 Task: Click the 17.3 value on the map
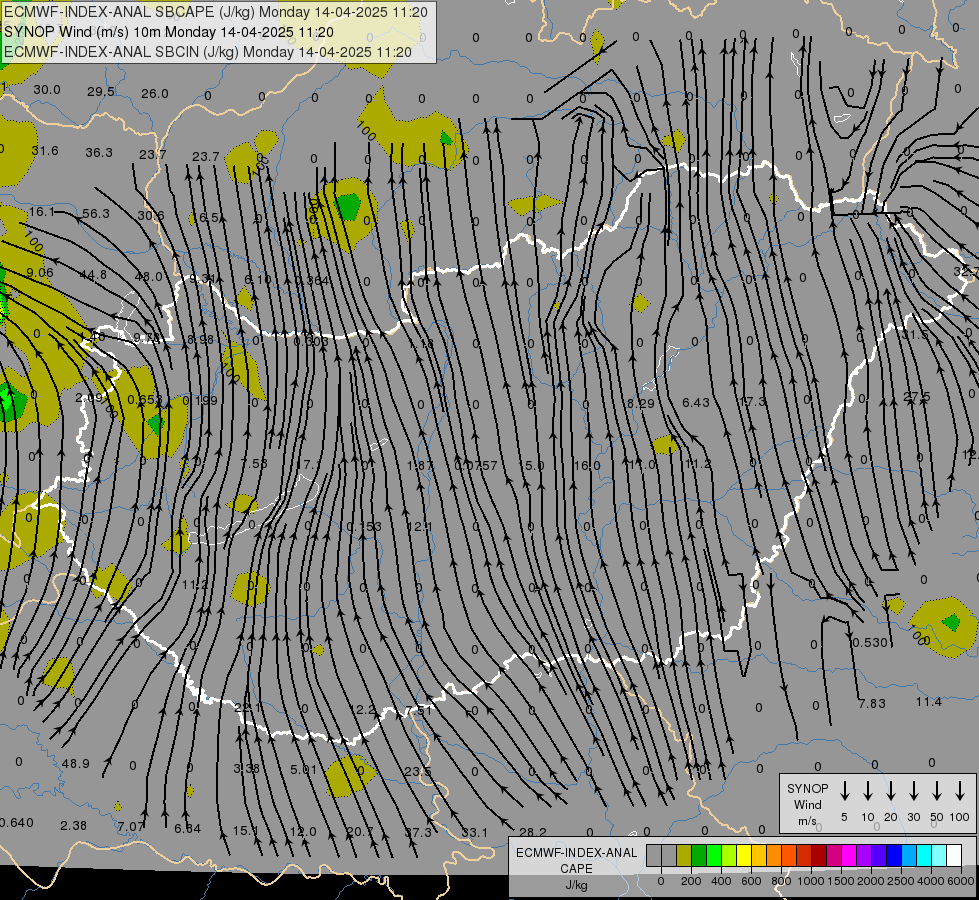pyautogui.click(x=752, y=402)
